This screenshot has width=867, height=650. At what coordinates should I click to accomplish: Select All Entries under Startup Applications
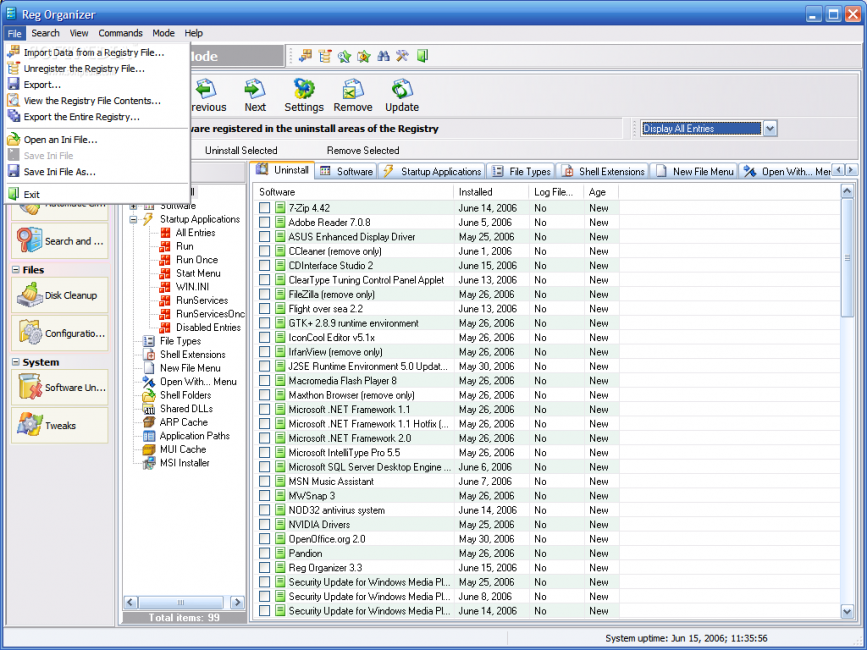tap(195, 233)
